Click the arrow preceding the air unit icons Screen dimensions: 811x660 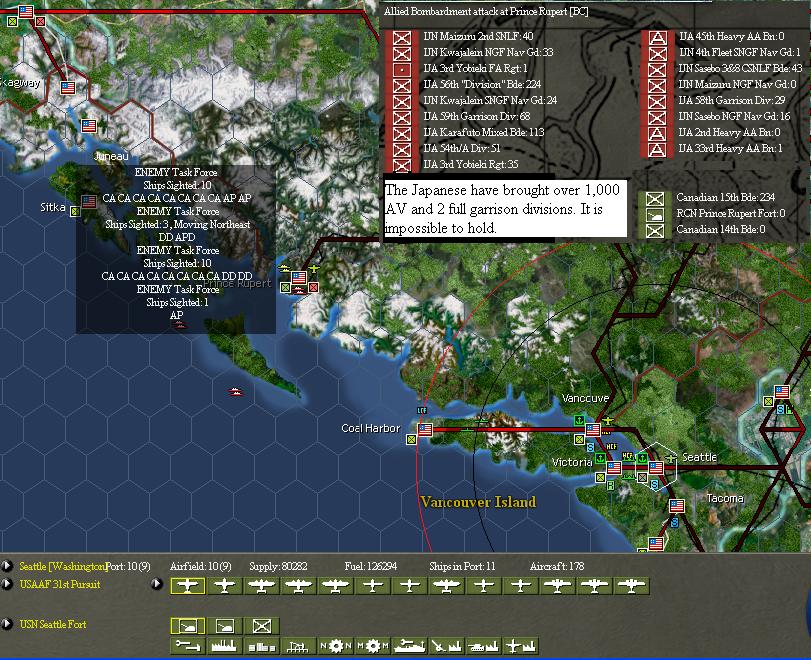pyautogui.click(x=157, y=584)
